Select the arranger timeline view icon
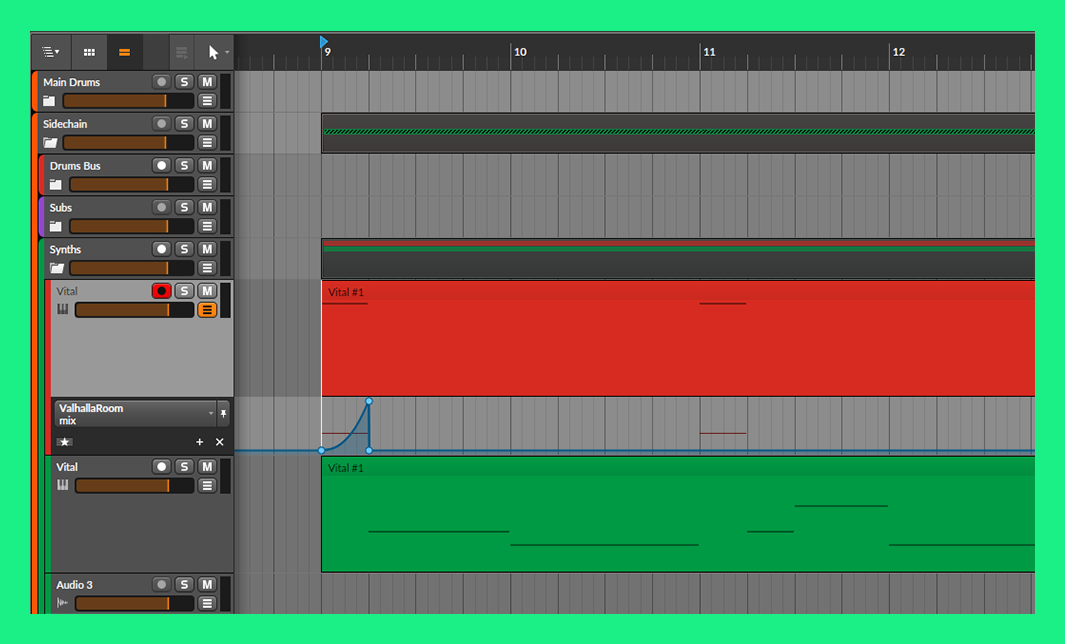 pyautogui.click(x=124, y=52)
